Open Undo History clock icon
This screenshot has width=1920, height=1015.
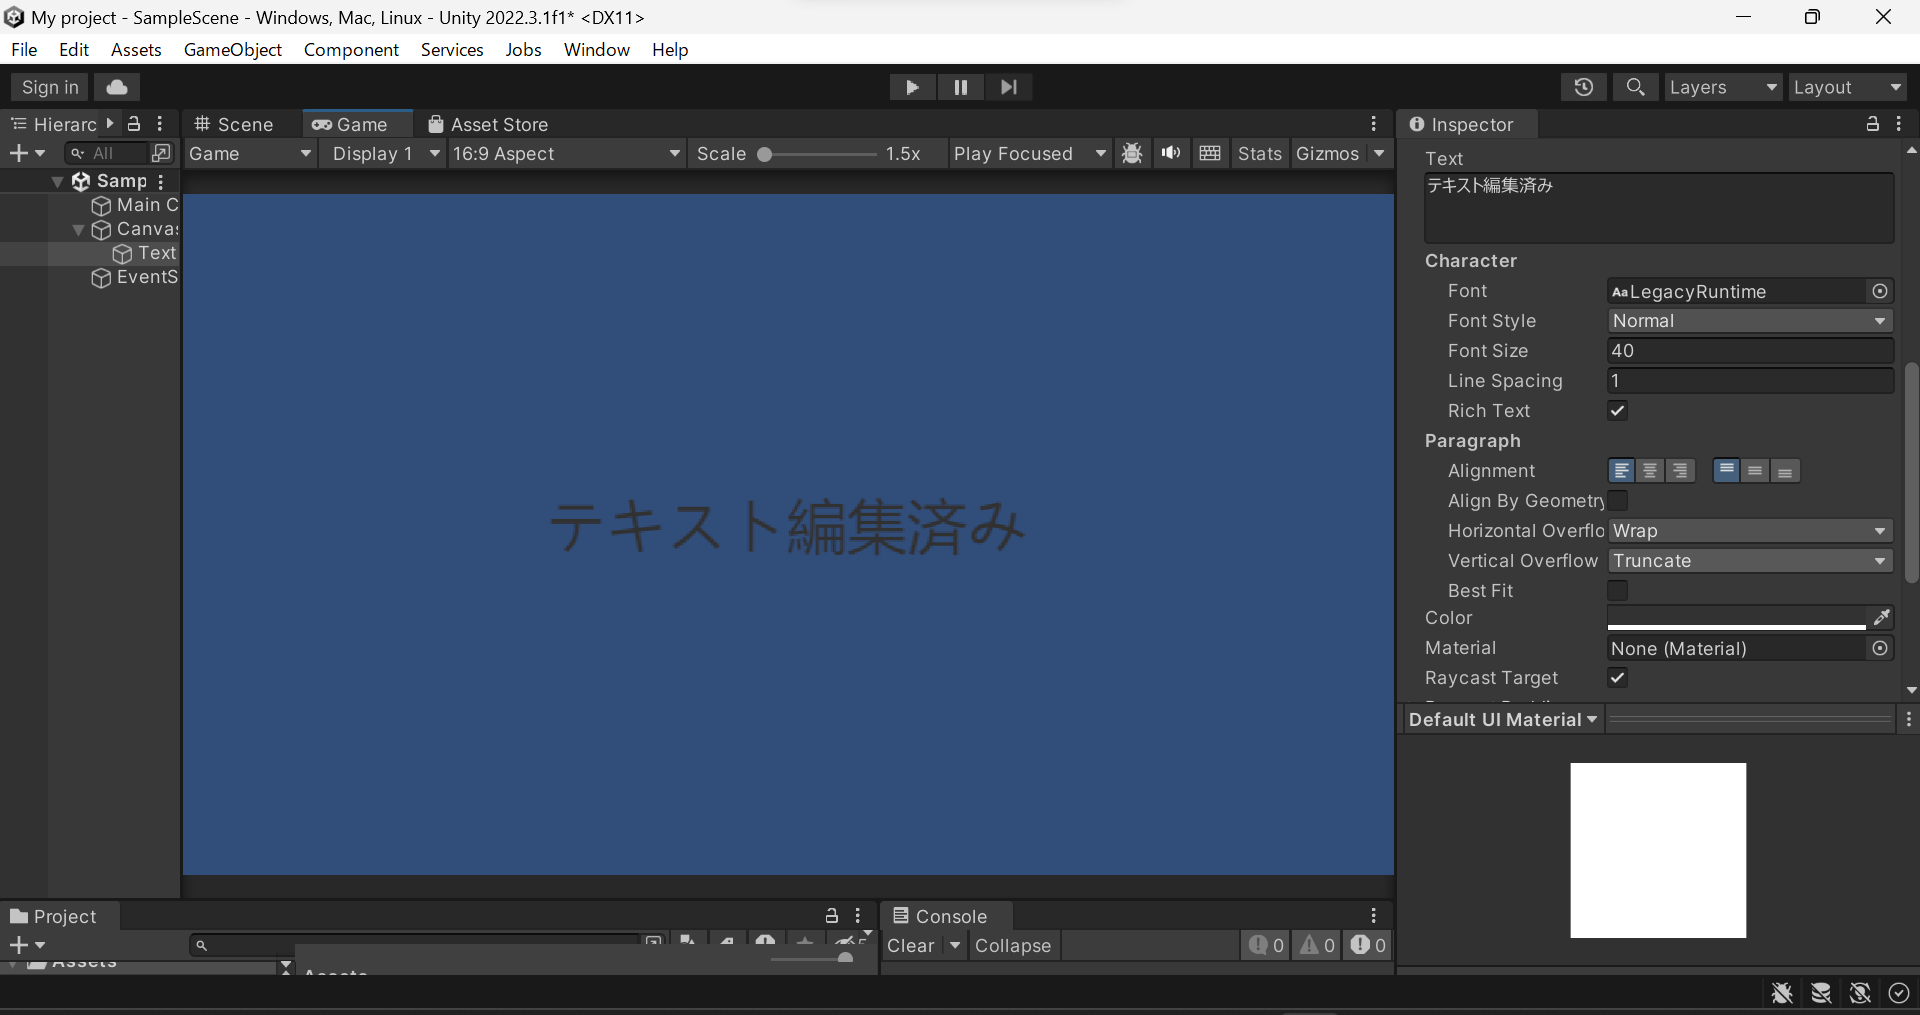(1584, 87)
